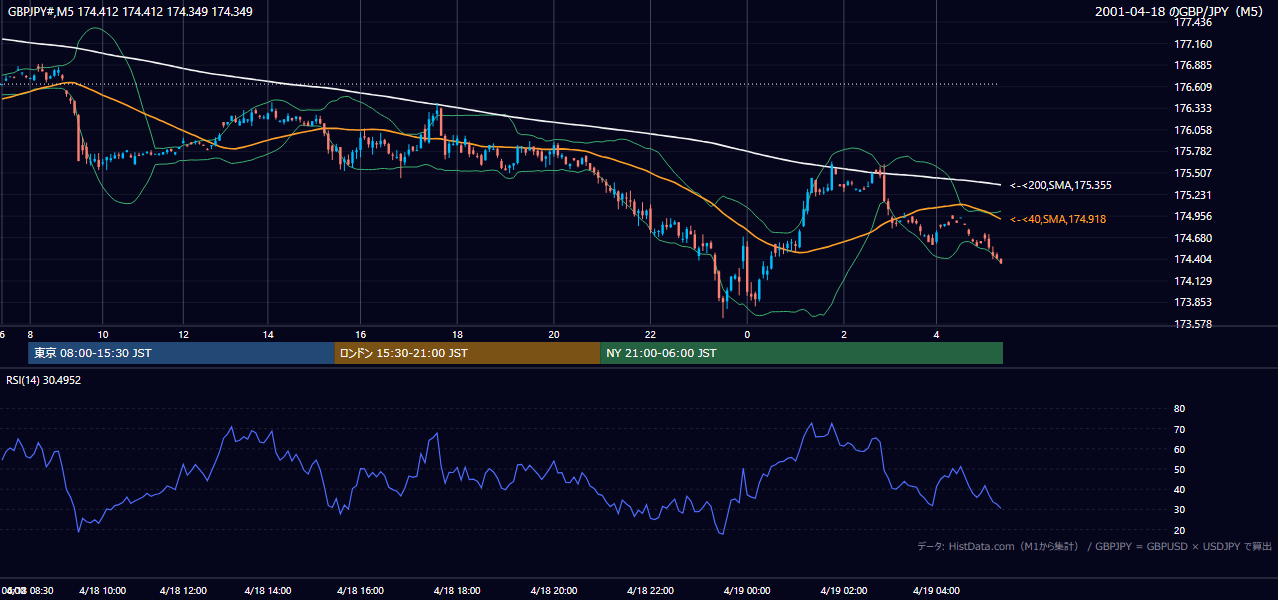Select the London 15:30-21:00 JST session bar
Image resolution: width=1278 pixels, height=600 pixels.
[x=467, y=353]
